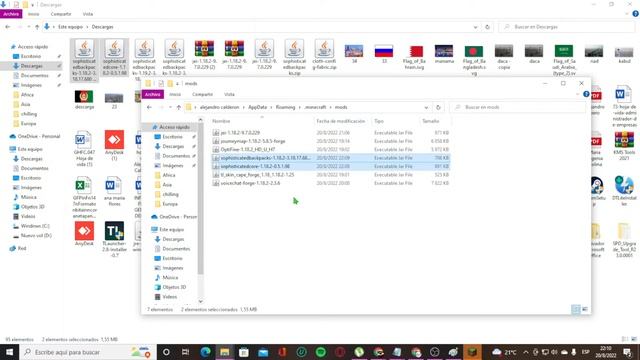
Task: Open Nuevo vol (D:) in Descargas sidebar
Action: point(36,236)
